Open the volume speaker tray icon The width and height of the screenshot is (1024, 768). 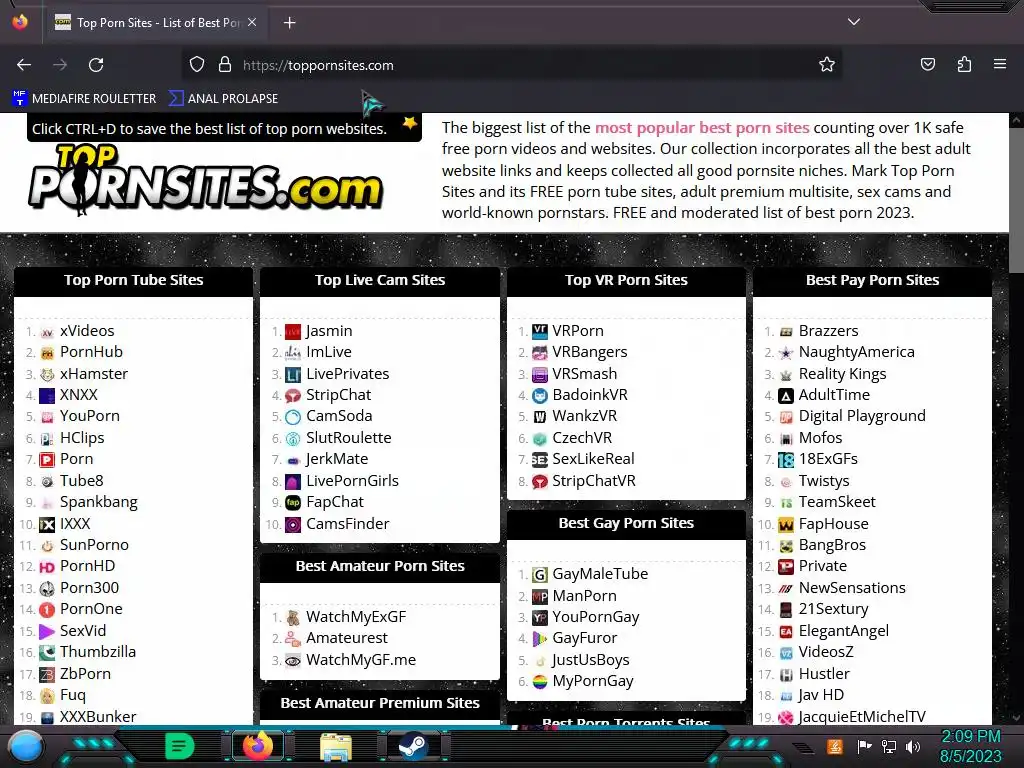pyautogui.click(x=913, y=746)
